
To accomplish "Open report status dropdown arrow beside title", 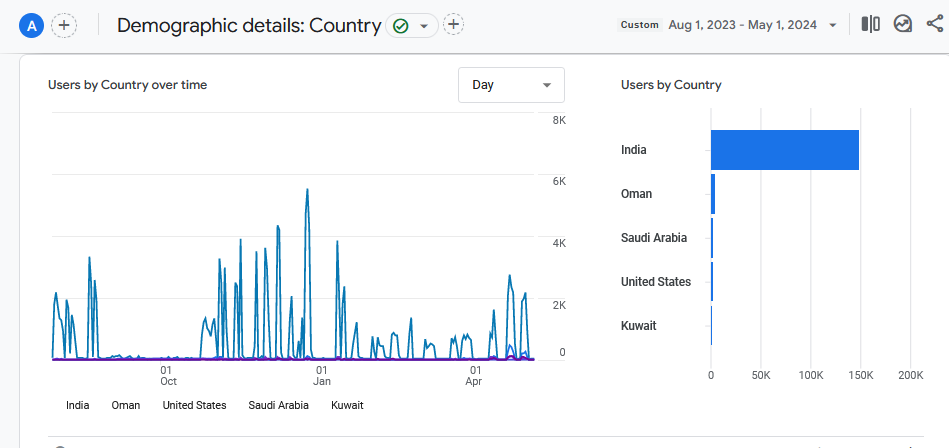I will point(424,26).
